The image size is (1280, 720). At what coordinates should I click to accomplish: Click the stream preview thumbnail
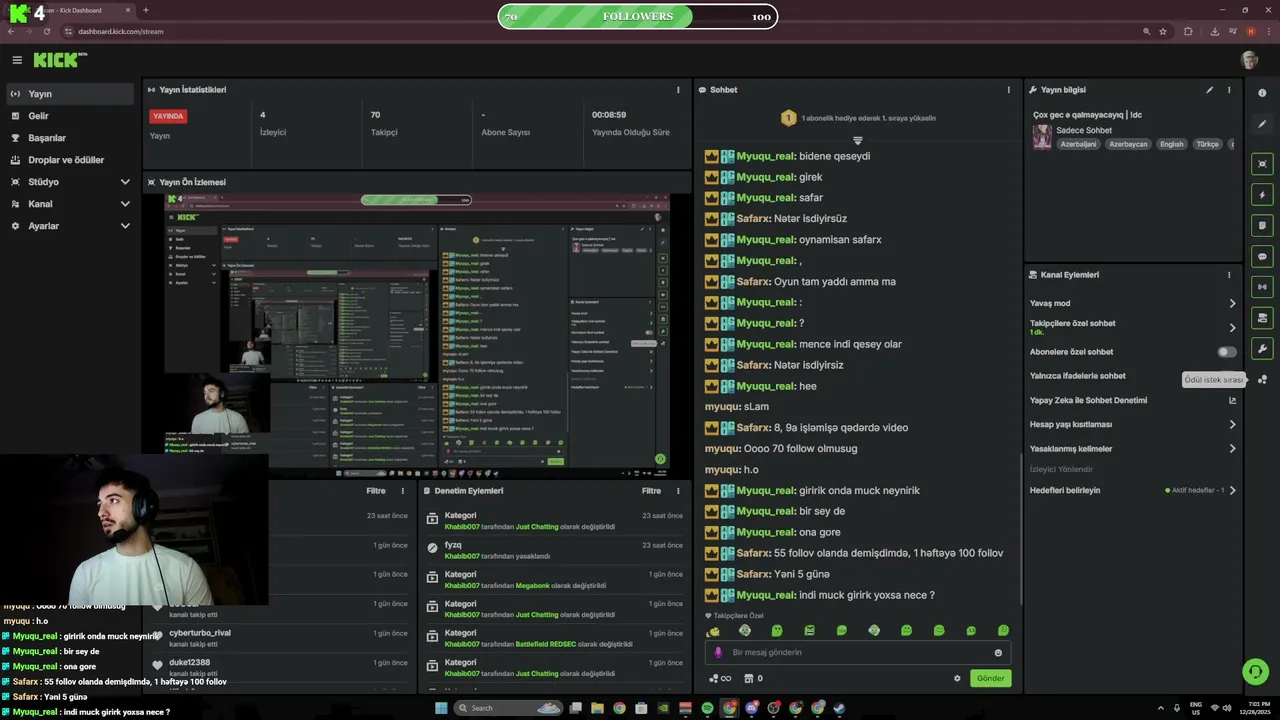click(x=418, y=335)
